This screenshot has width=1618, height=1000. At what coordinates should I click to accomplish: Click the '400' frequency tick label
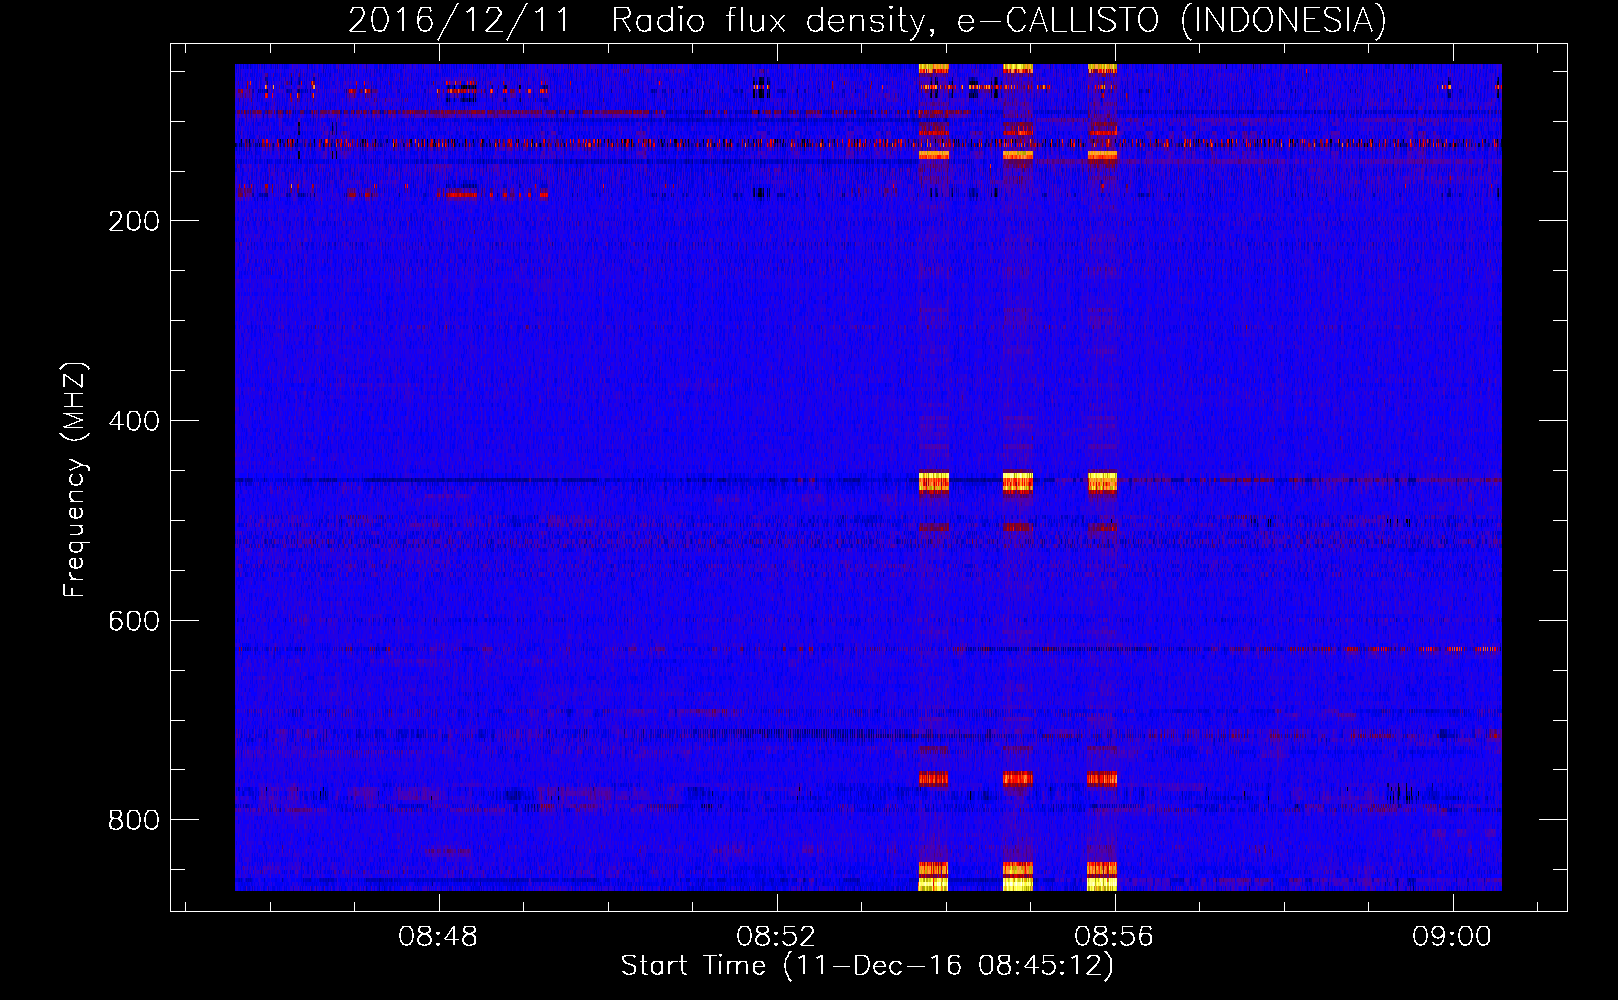click(134, 421)
